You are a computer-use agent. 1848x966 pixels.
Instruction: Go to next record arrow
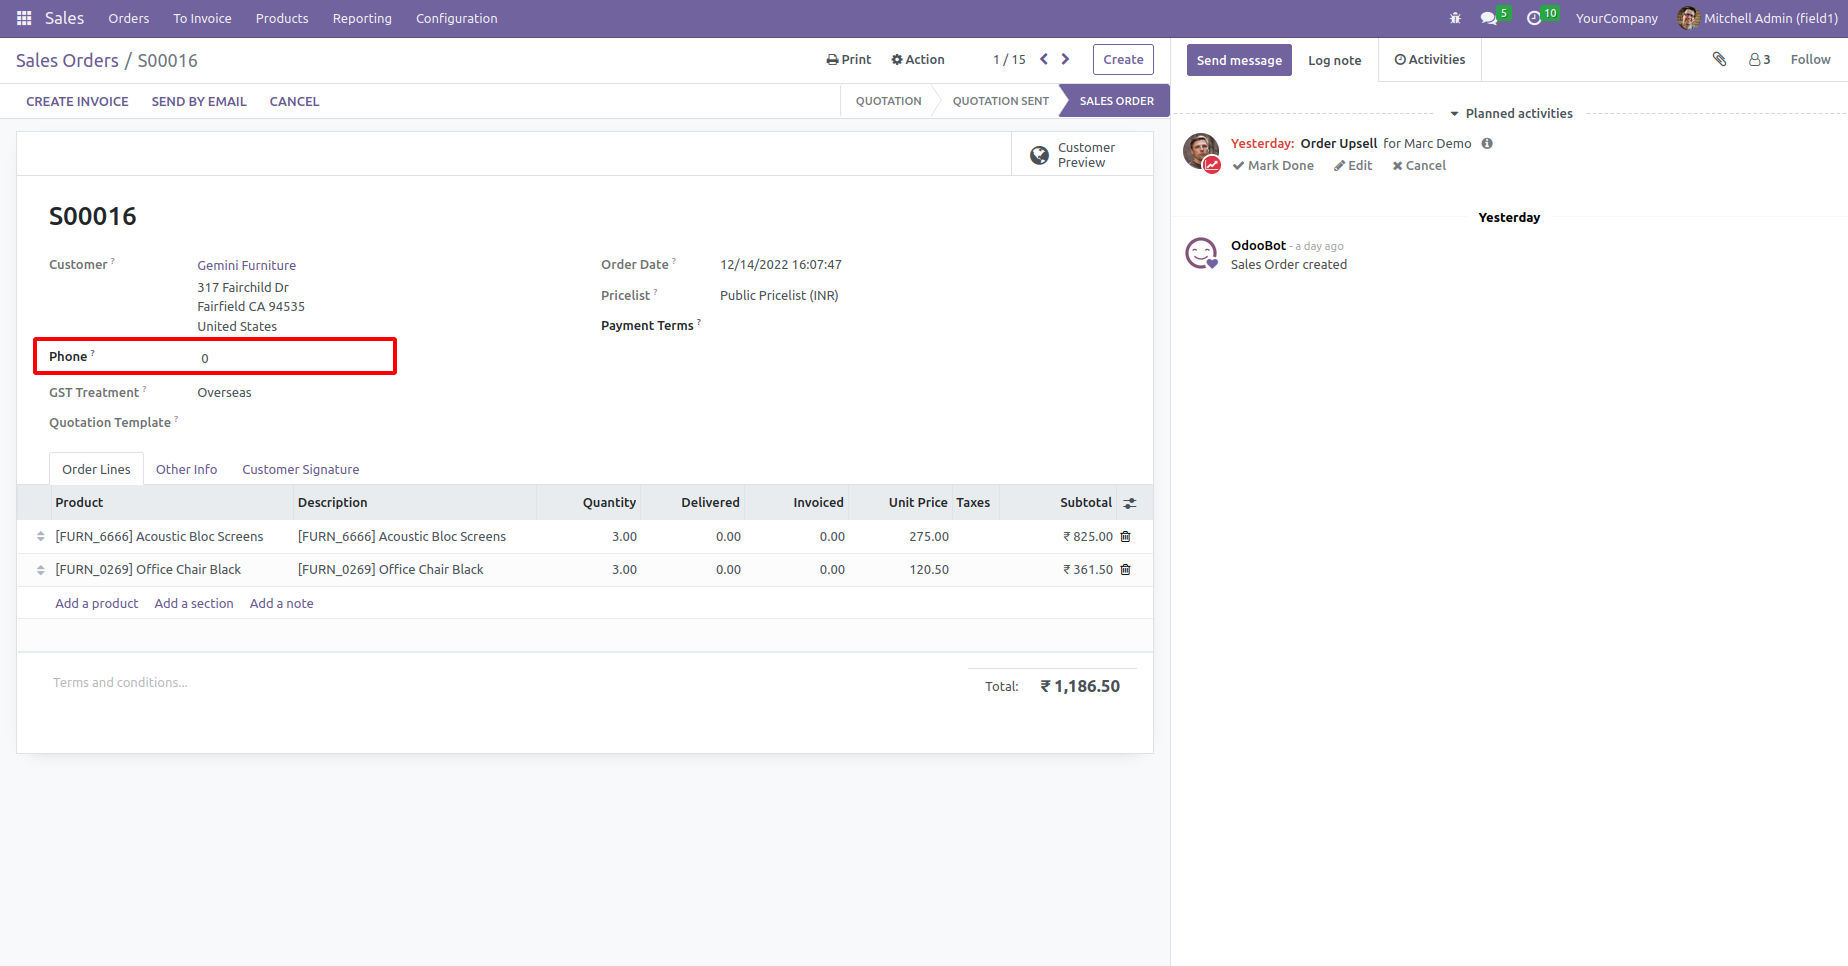(1065, 59)
